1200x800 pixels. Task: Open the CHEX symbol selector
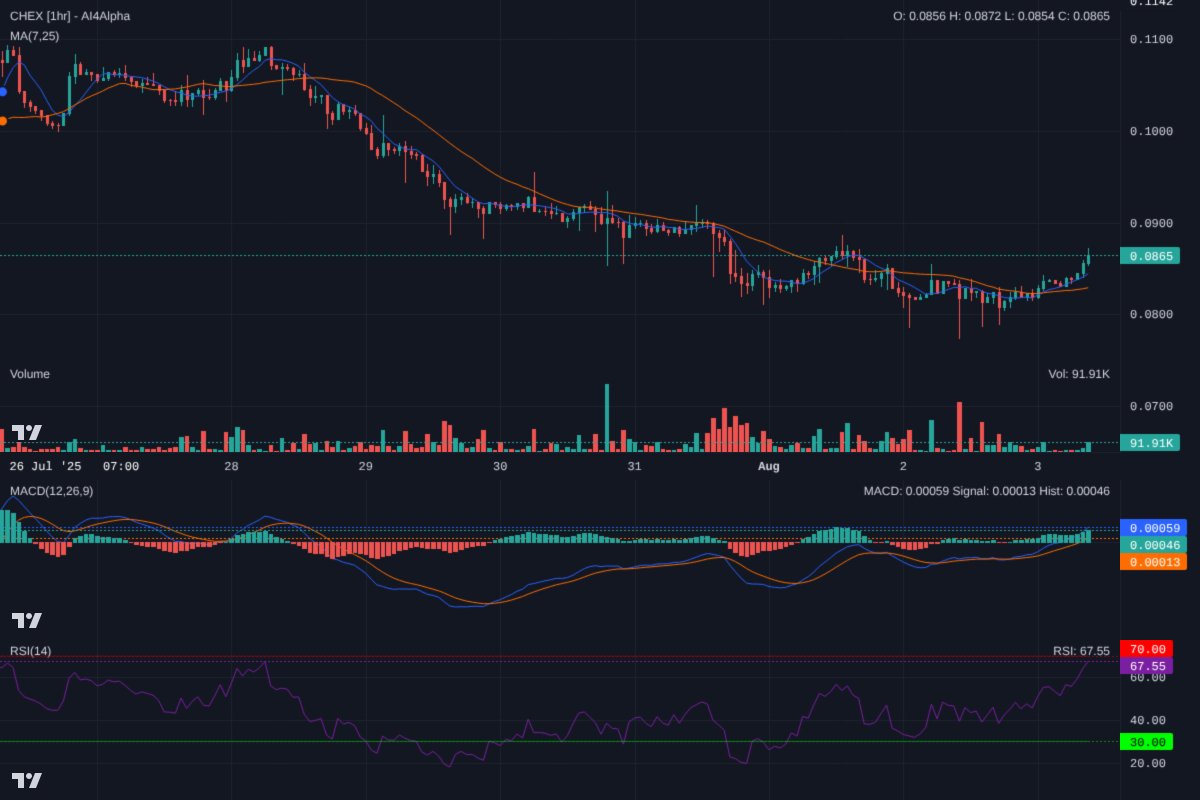click(x=23, y=16)
